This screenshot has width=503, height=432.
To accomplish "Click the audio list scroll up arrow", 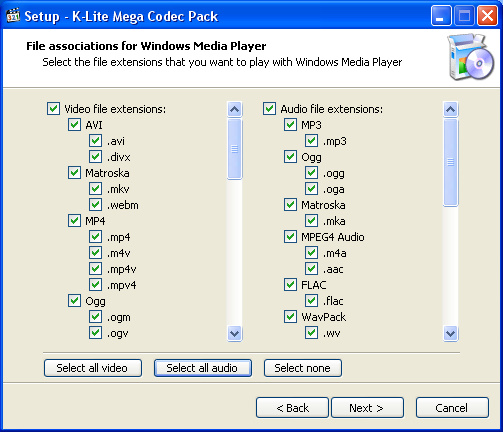I will (x=451, y=109).
